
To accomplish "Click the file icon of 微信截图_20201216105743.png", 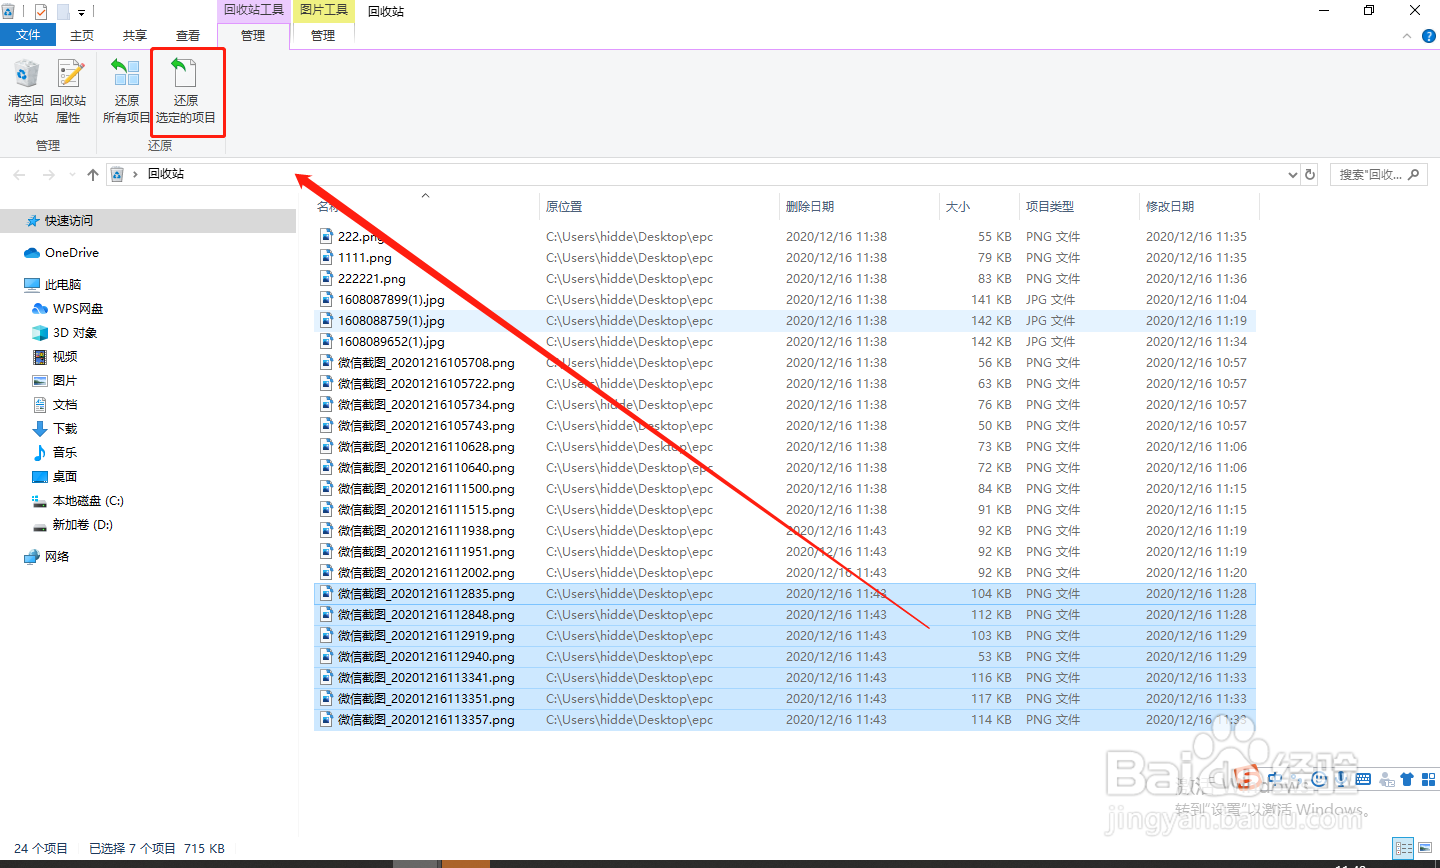I will tap(326, 426).
